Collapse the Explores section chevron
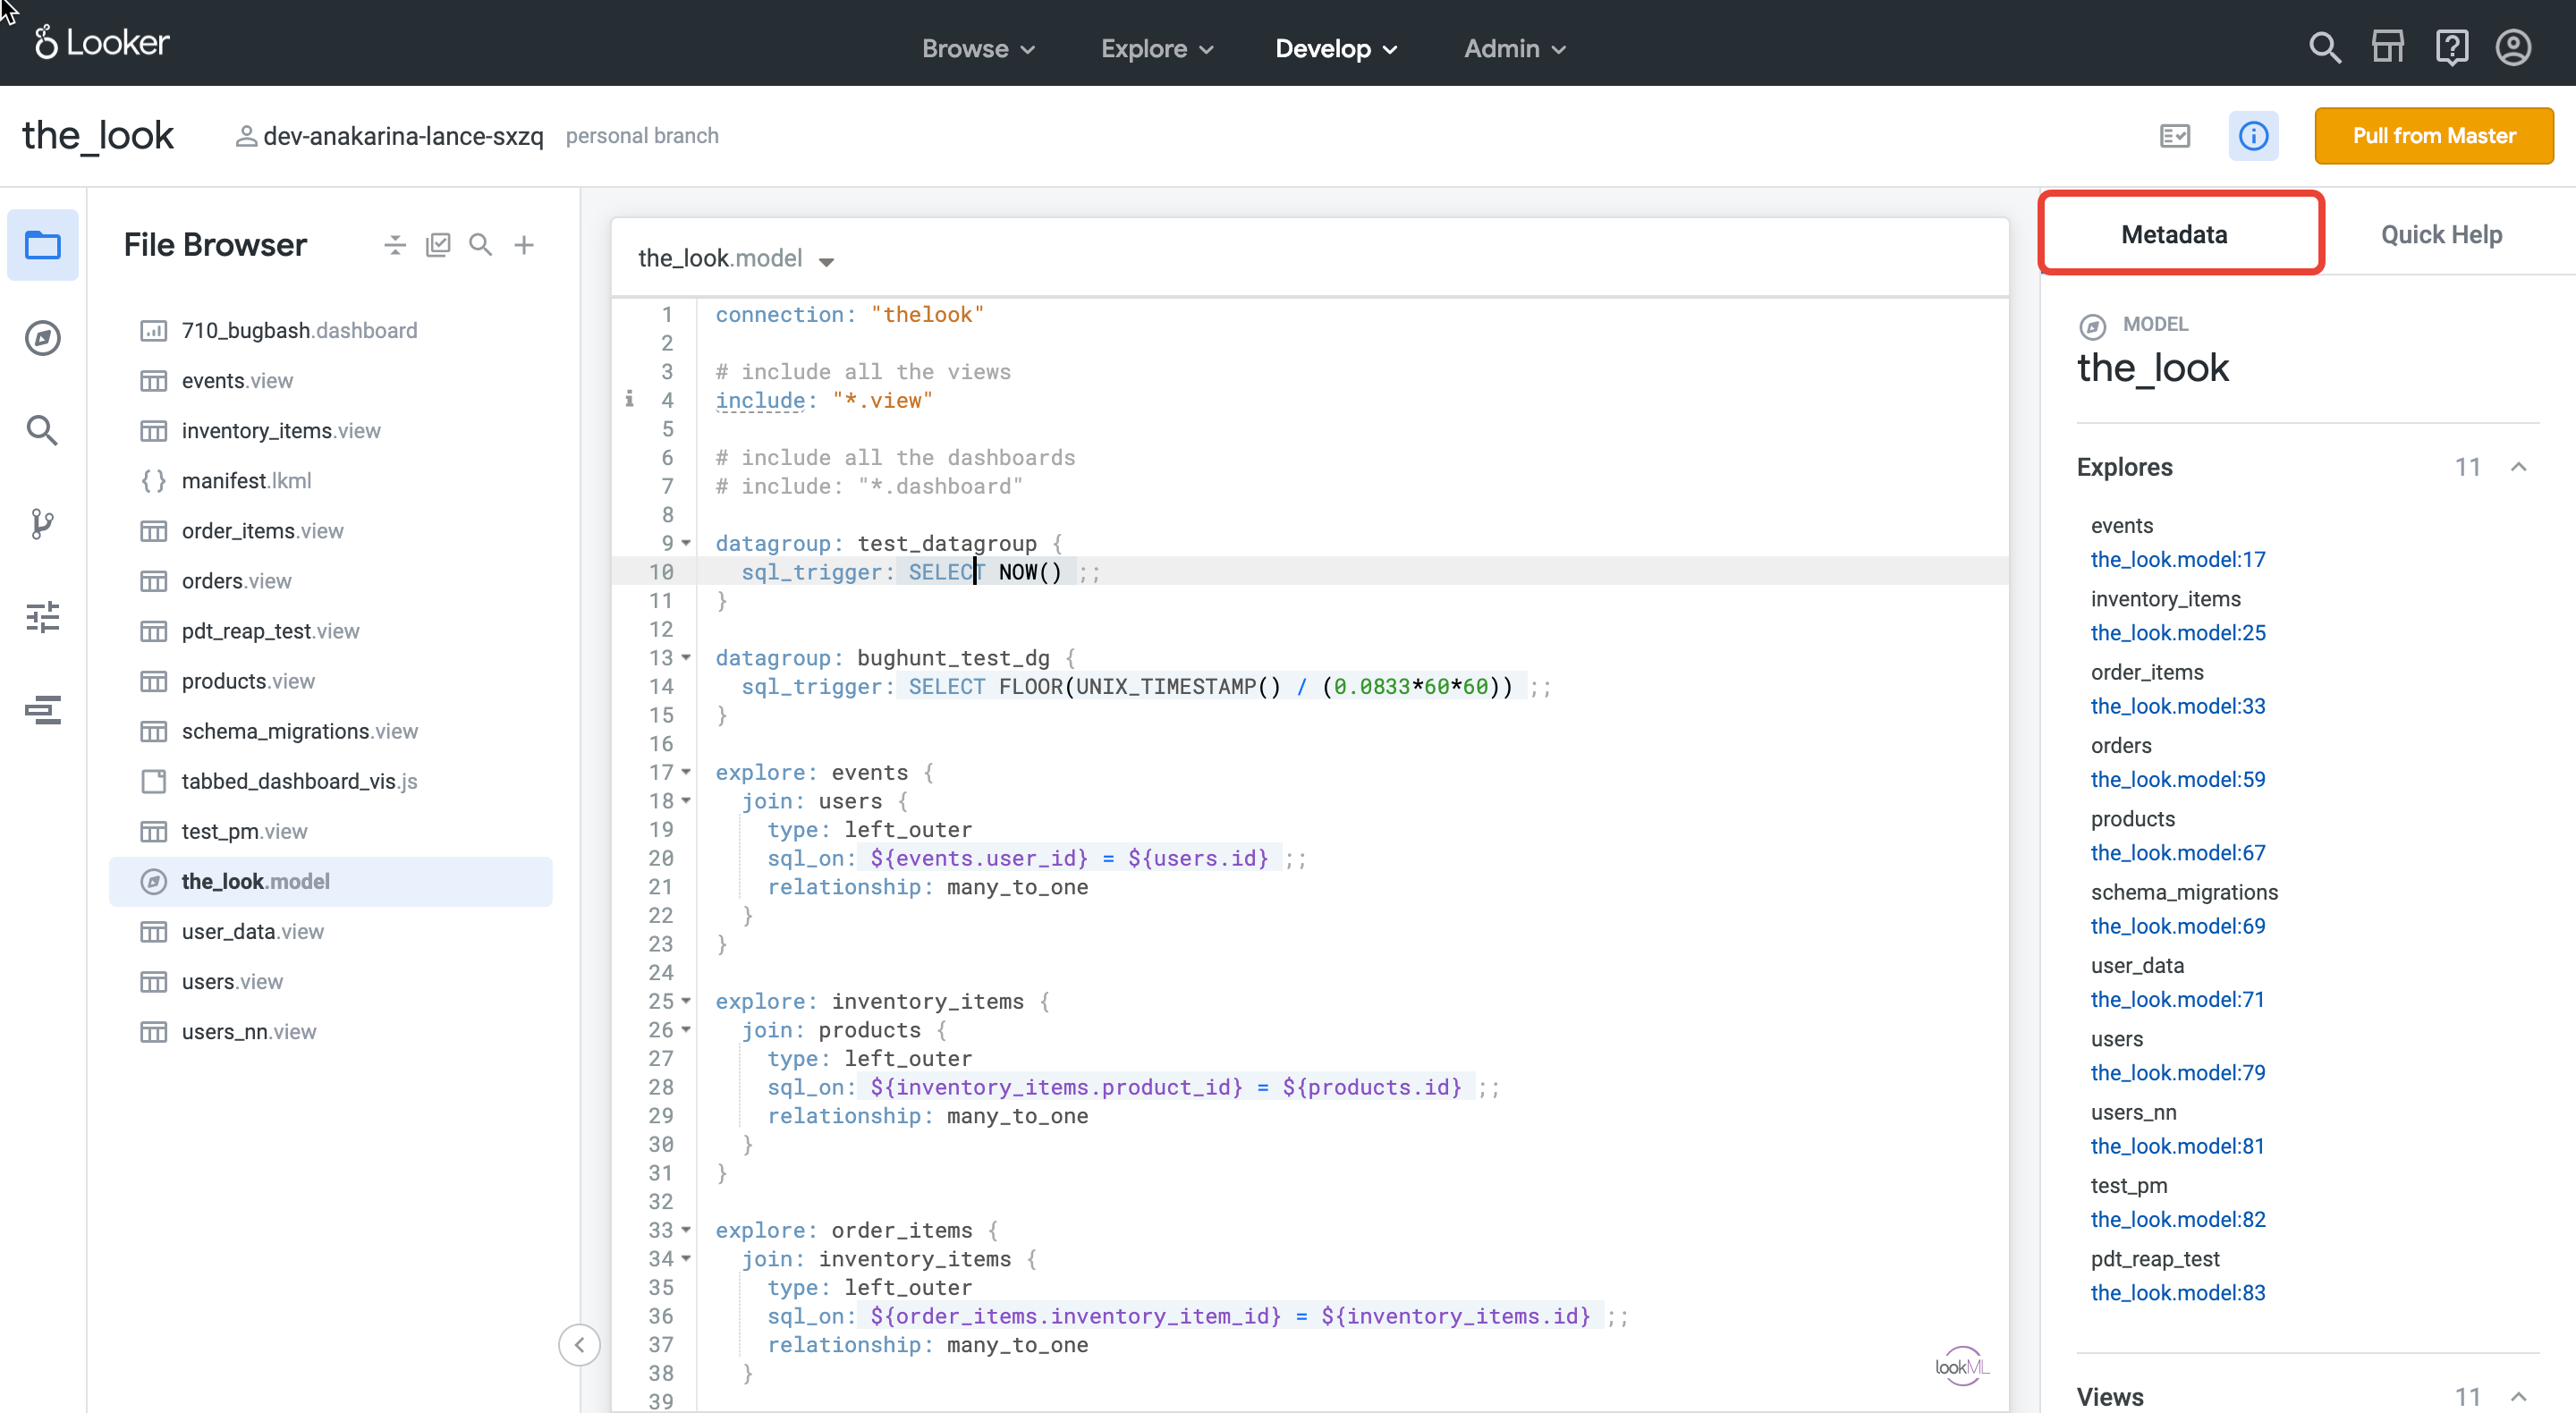Image resolution: width=2576 pixels, height=1413 pixels. (x=2518, y=467)
